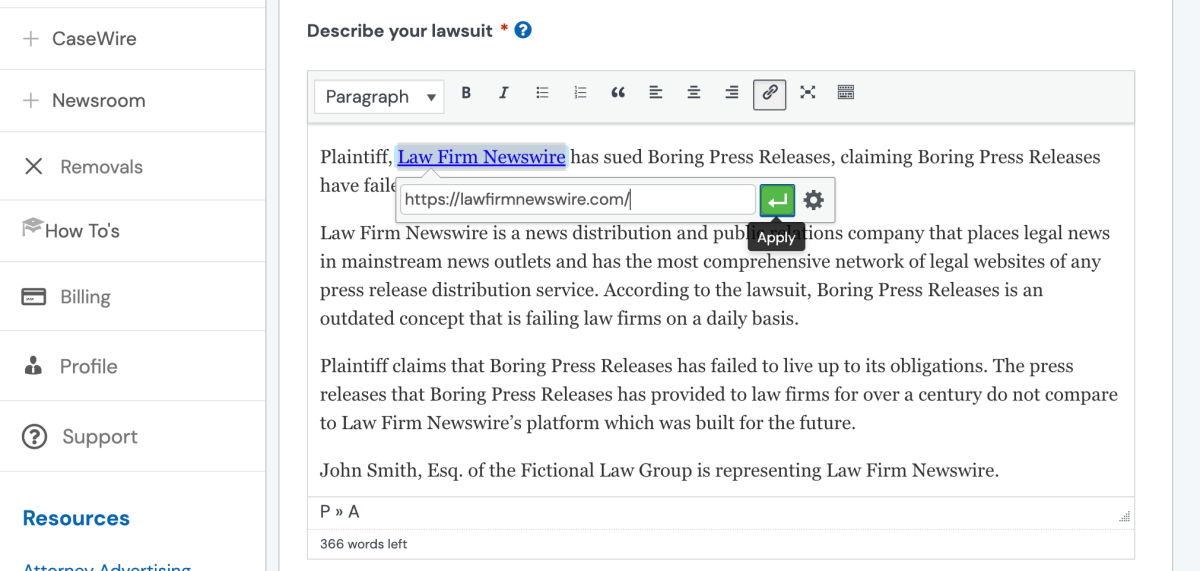Expand the CaseWire sidebar section
This screenshot has width=1200, height=571.
80,39
